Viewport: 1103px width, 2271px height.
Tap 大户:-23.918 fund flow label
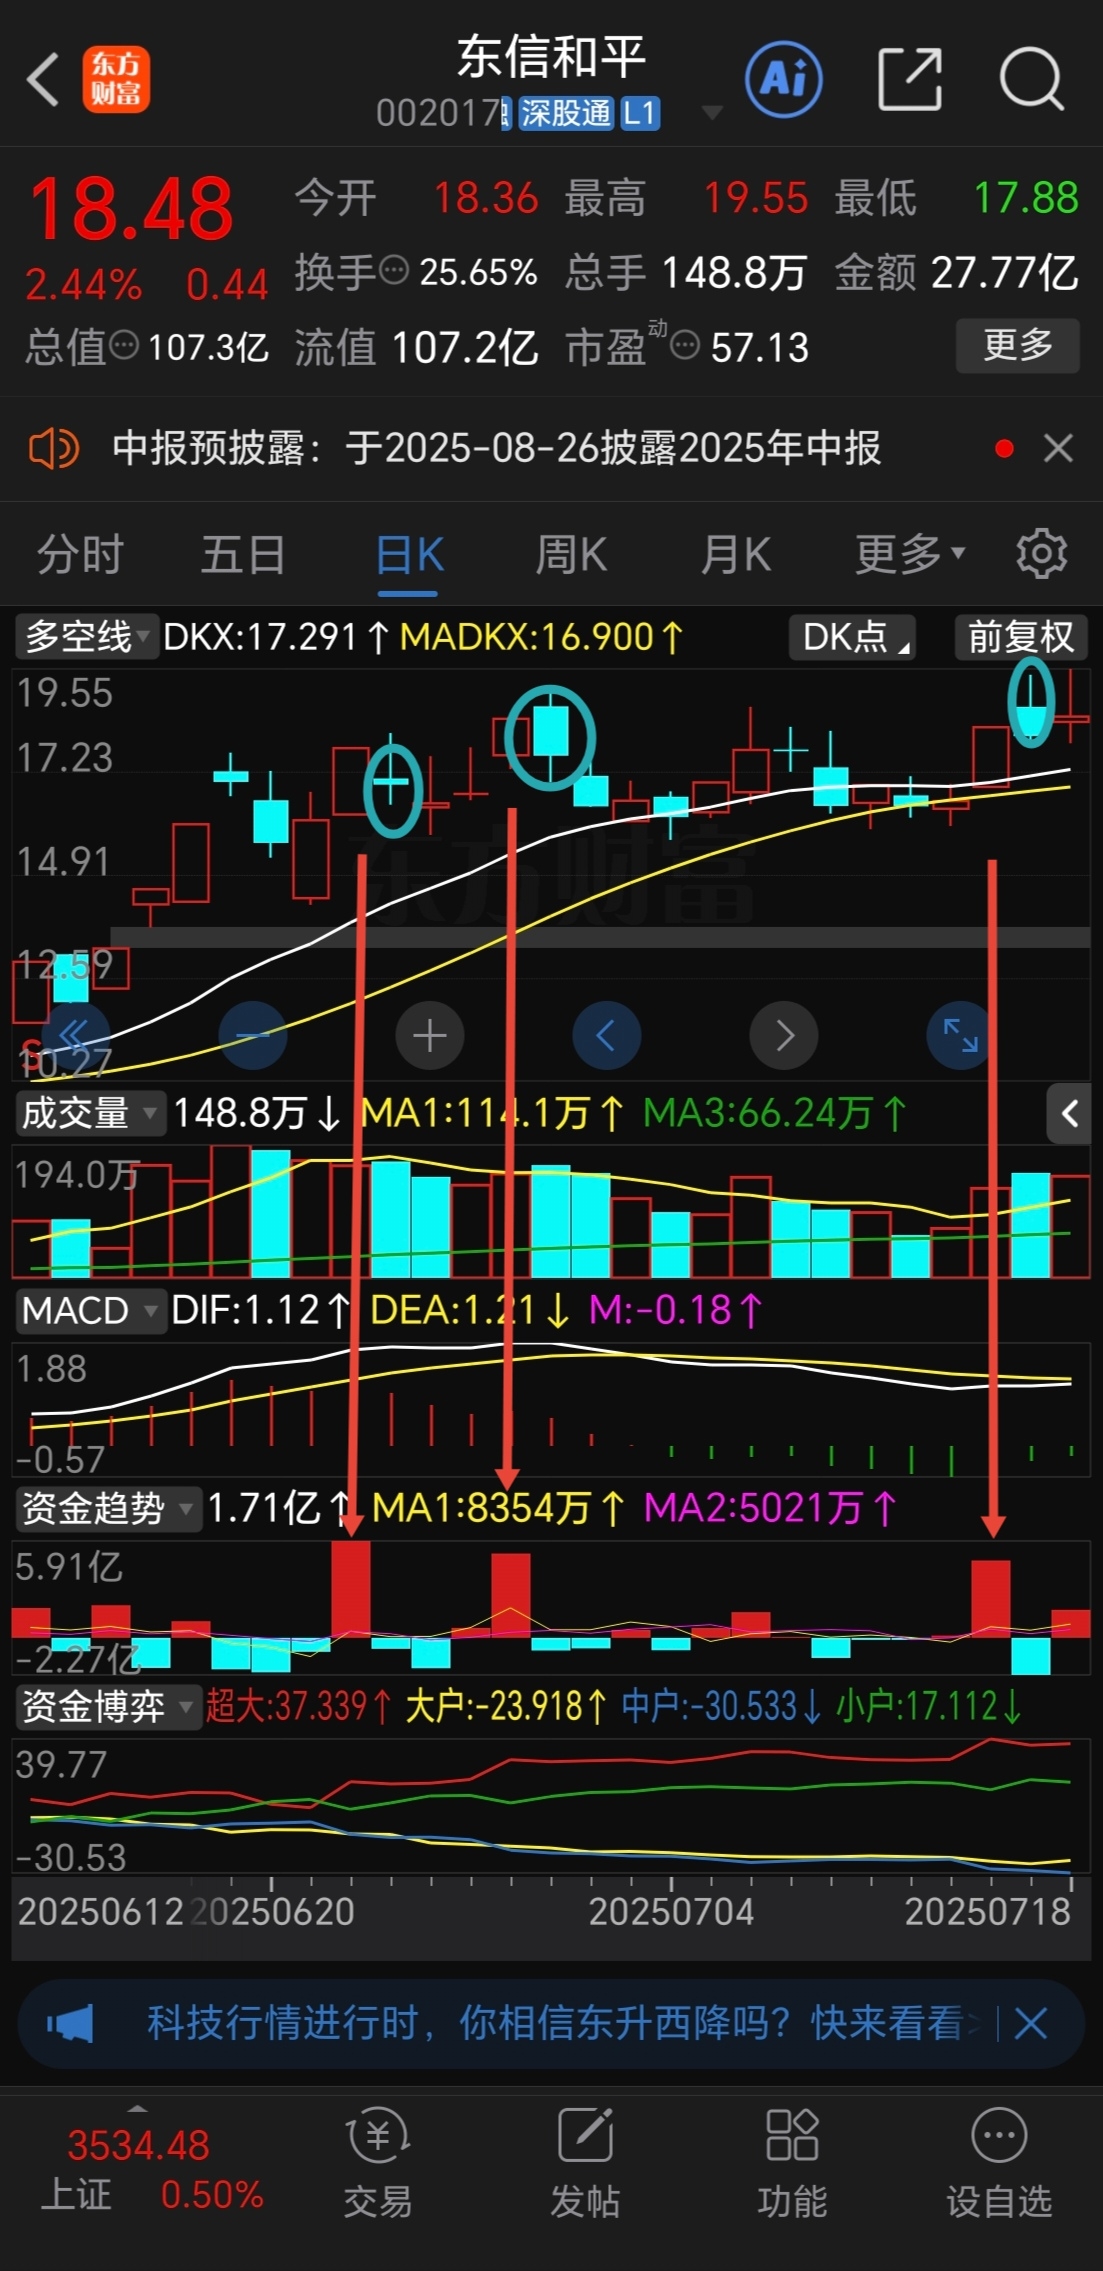[x=506, y=1706]
